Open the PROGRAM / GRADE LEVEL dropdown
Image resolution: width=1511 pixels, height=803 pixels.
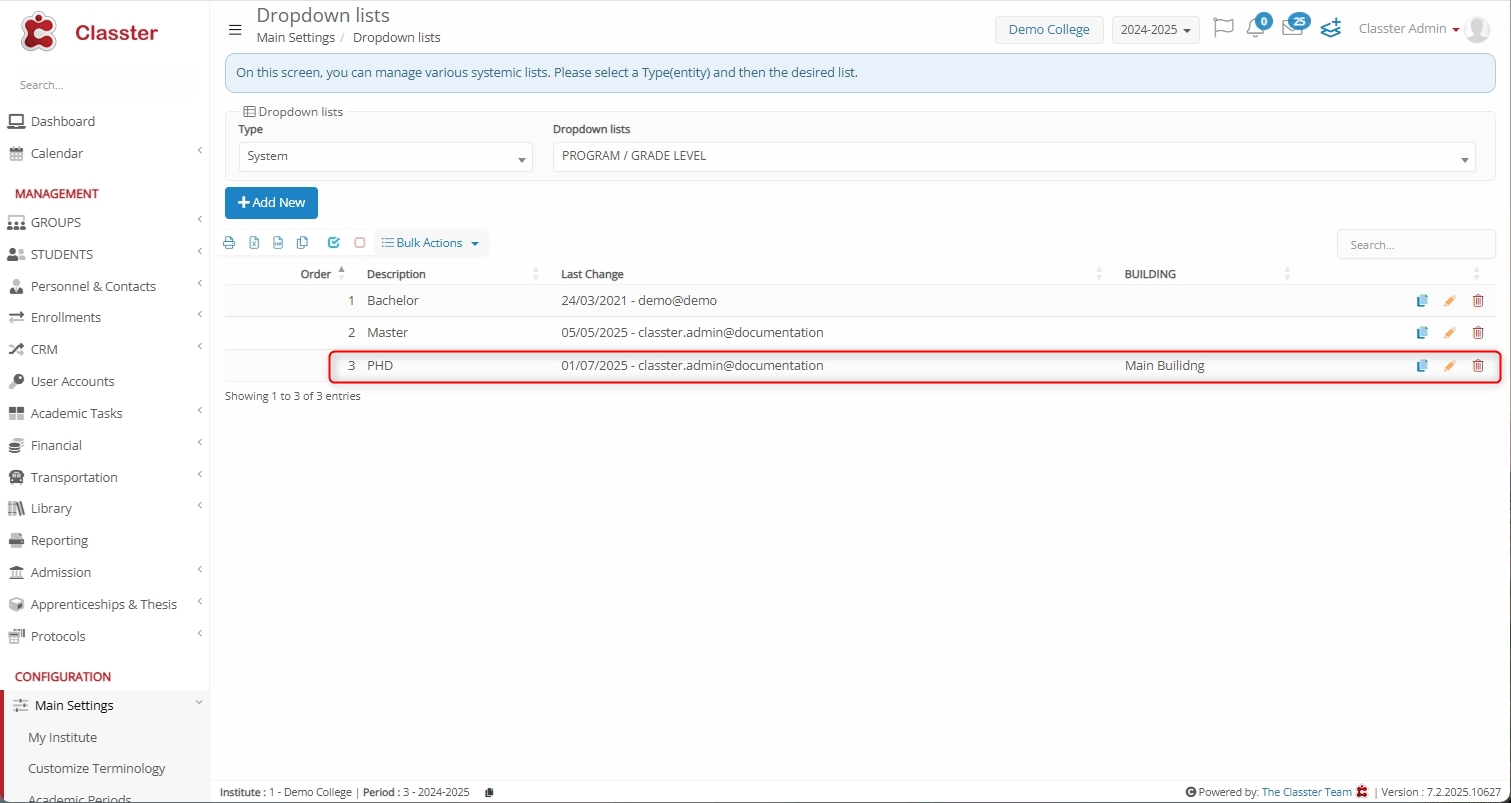(x=1013, y=157)
